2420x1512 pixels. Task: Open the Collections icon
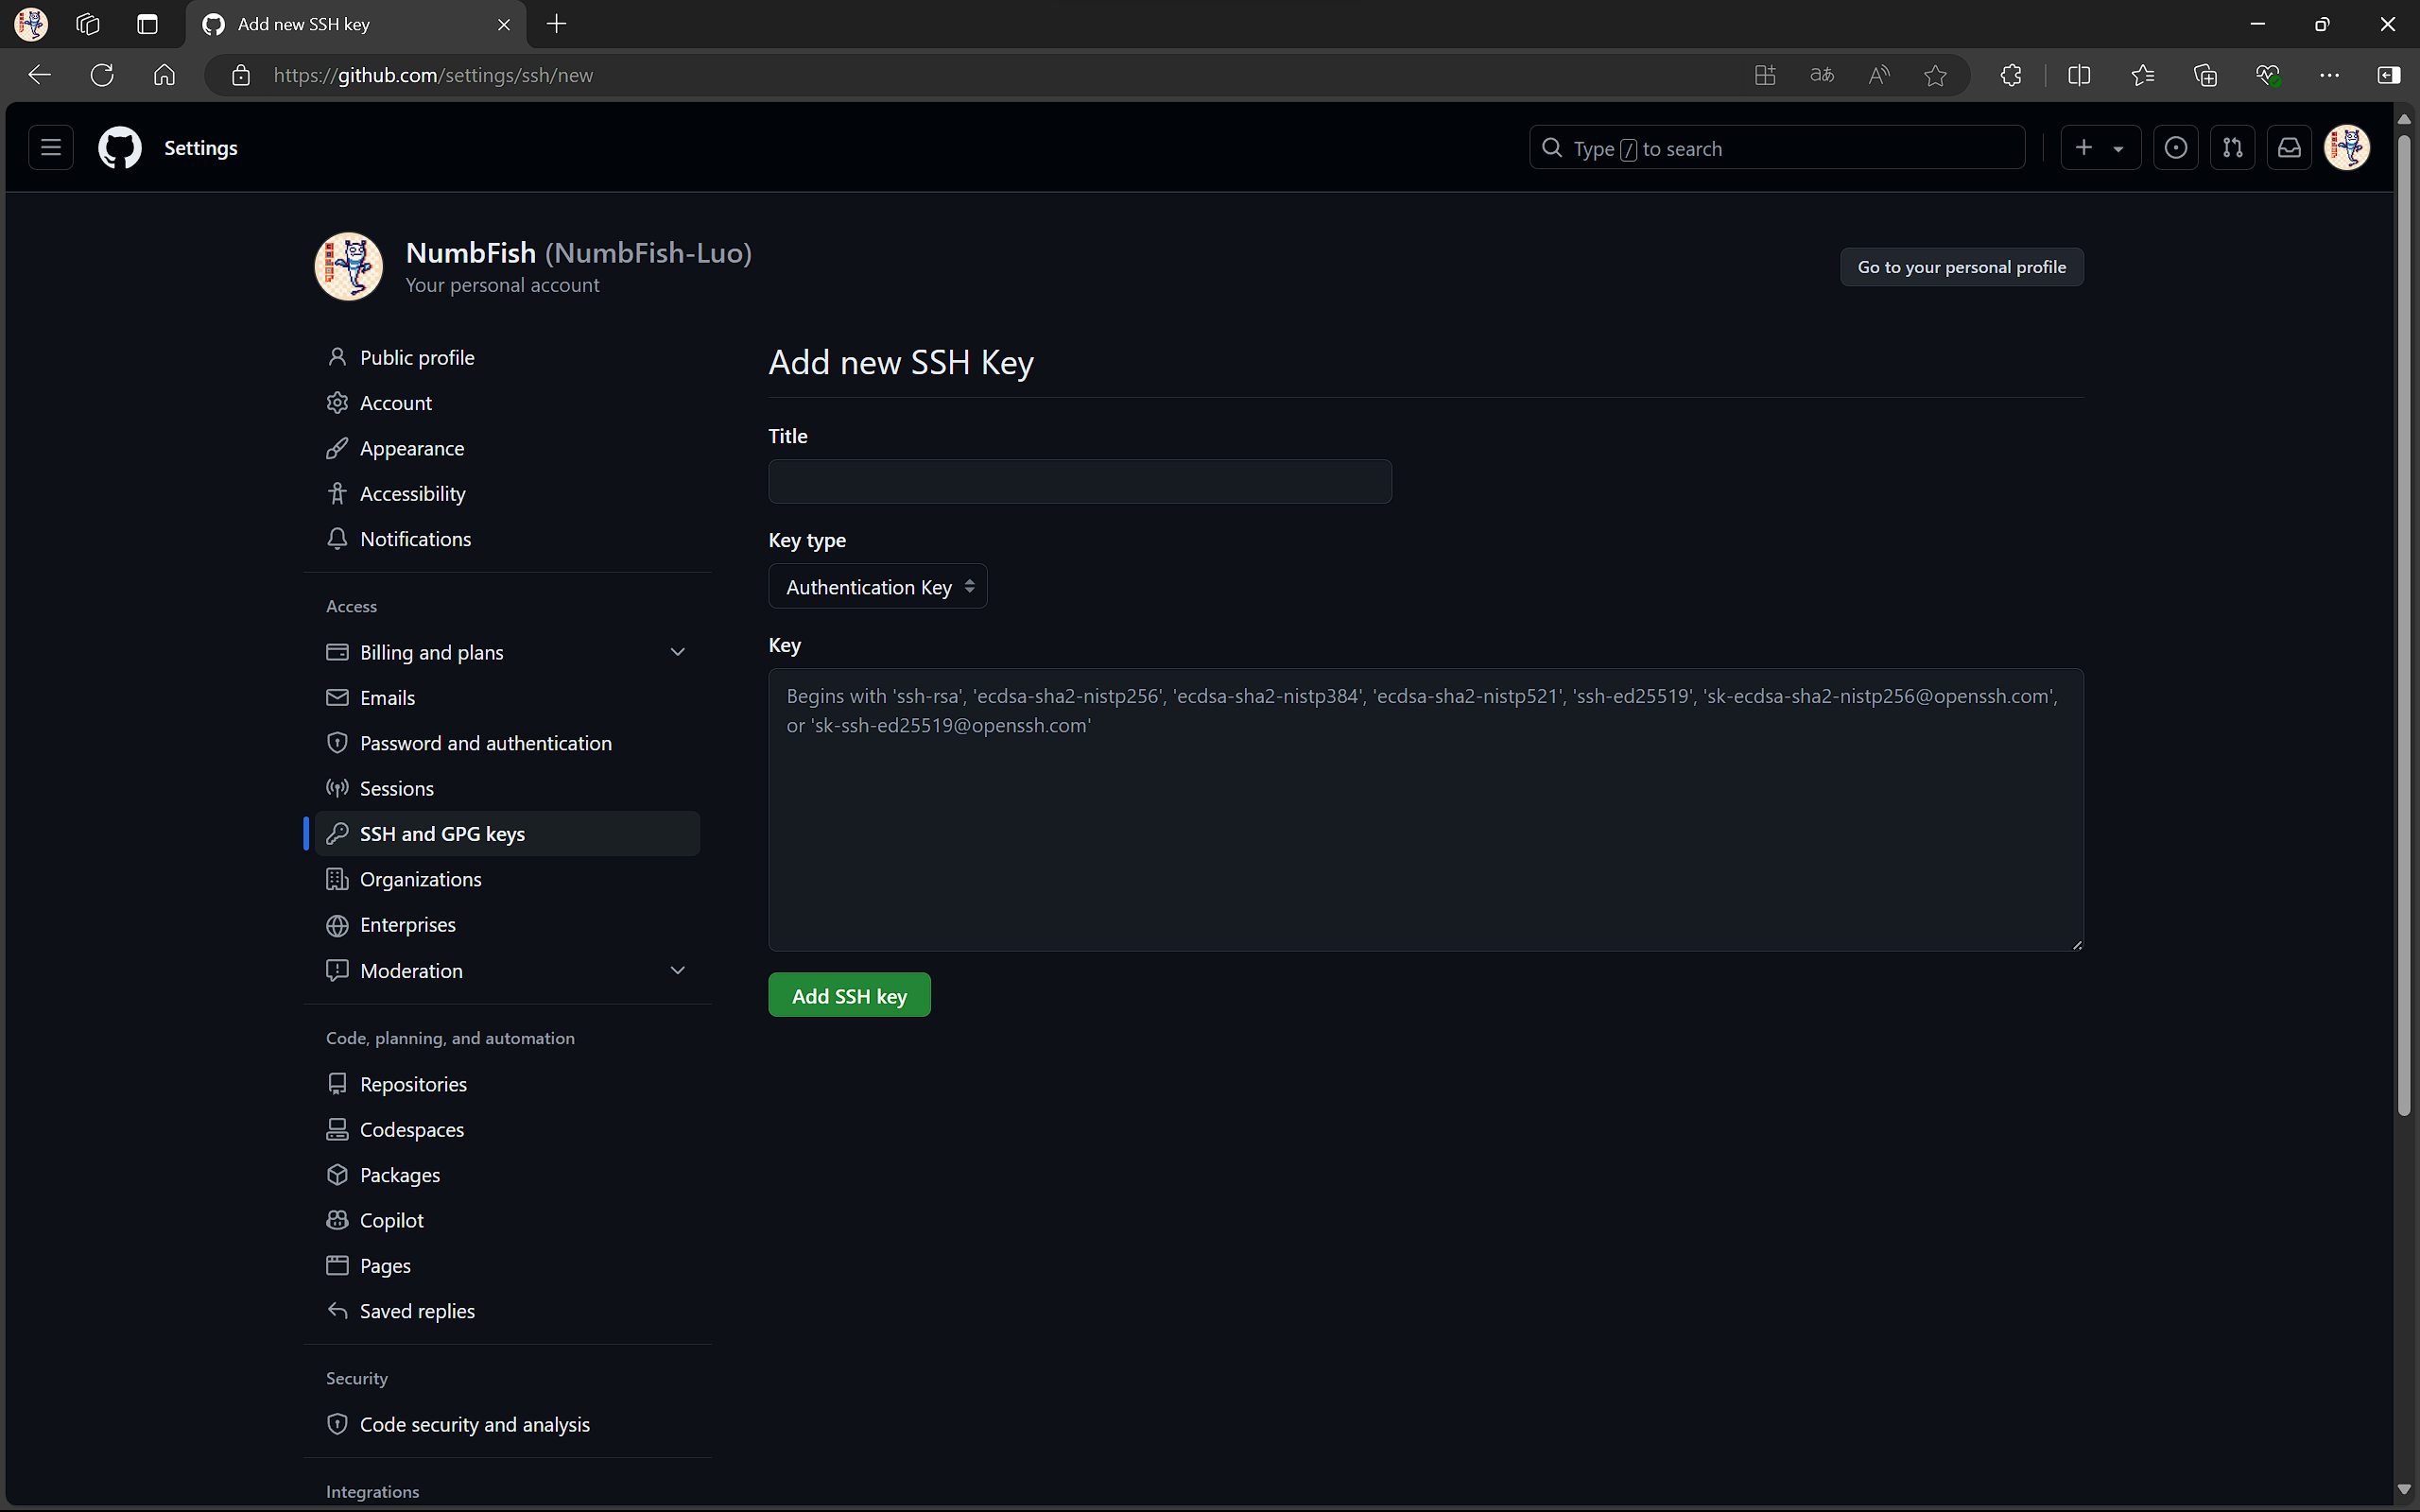pos(2205,75)
